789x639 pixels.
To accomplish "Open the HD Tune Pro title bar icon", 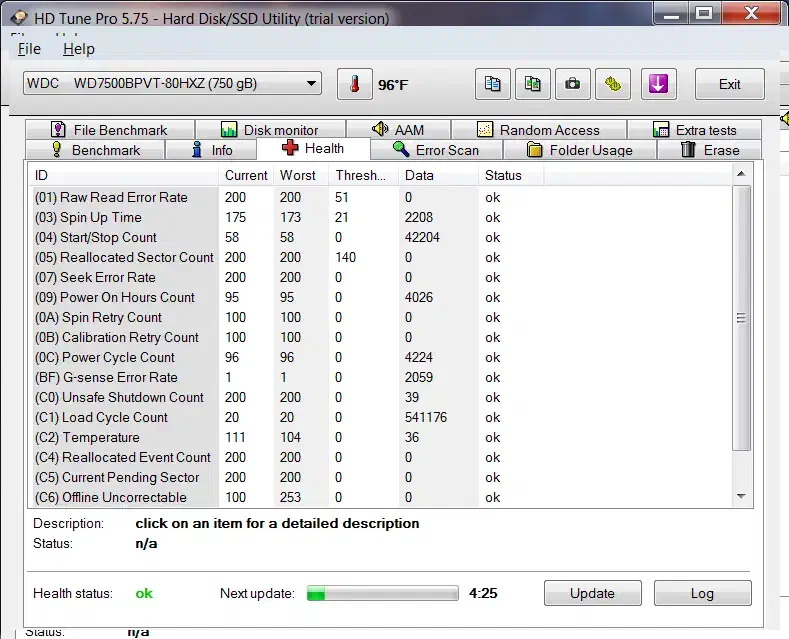I will coord(18,17).
